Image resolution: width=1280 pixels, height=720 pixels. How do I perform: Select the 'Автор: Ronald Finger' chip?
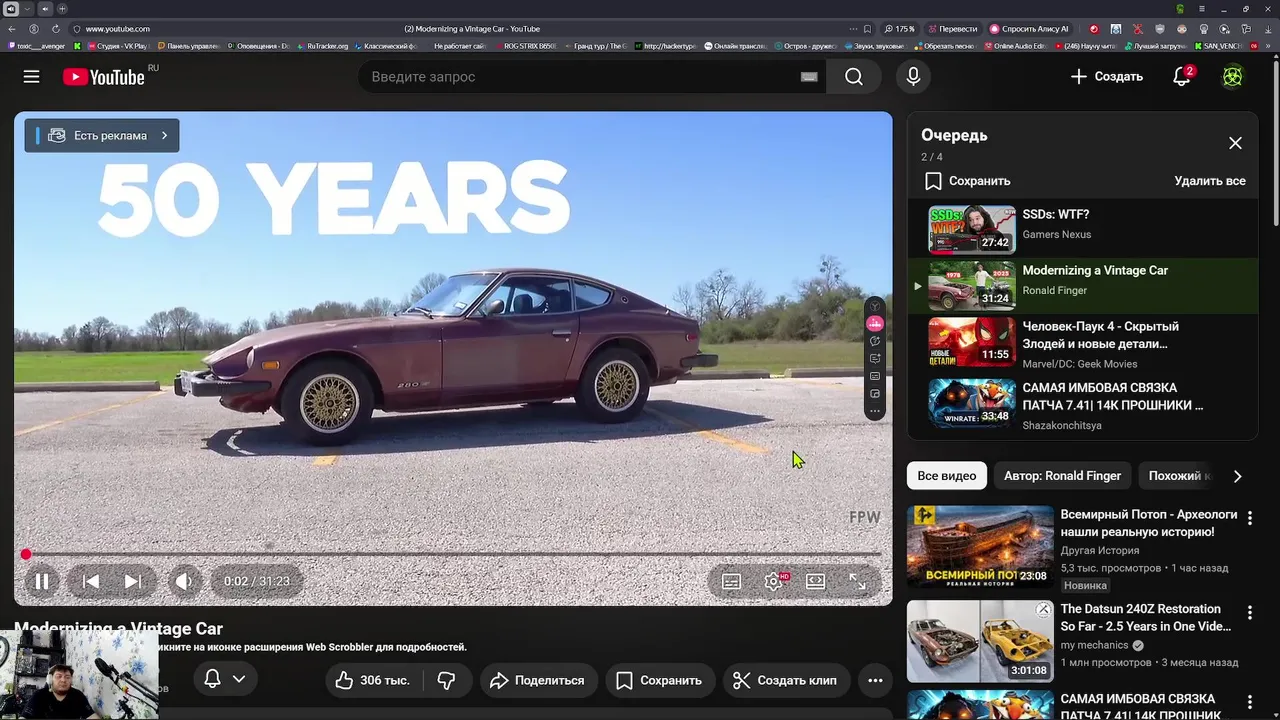[x=1062, y=476]
